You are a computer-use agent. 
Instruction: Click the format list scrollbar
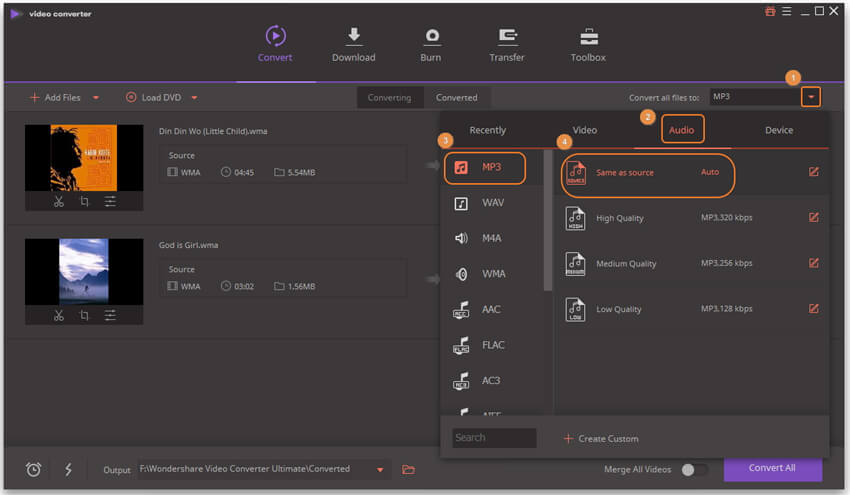pos(548,220)
